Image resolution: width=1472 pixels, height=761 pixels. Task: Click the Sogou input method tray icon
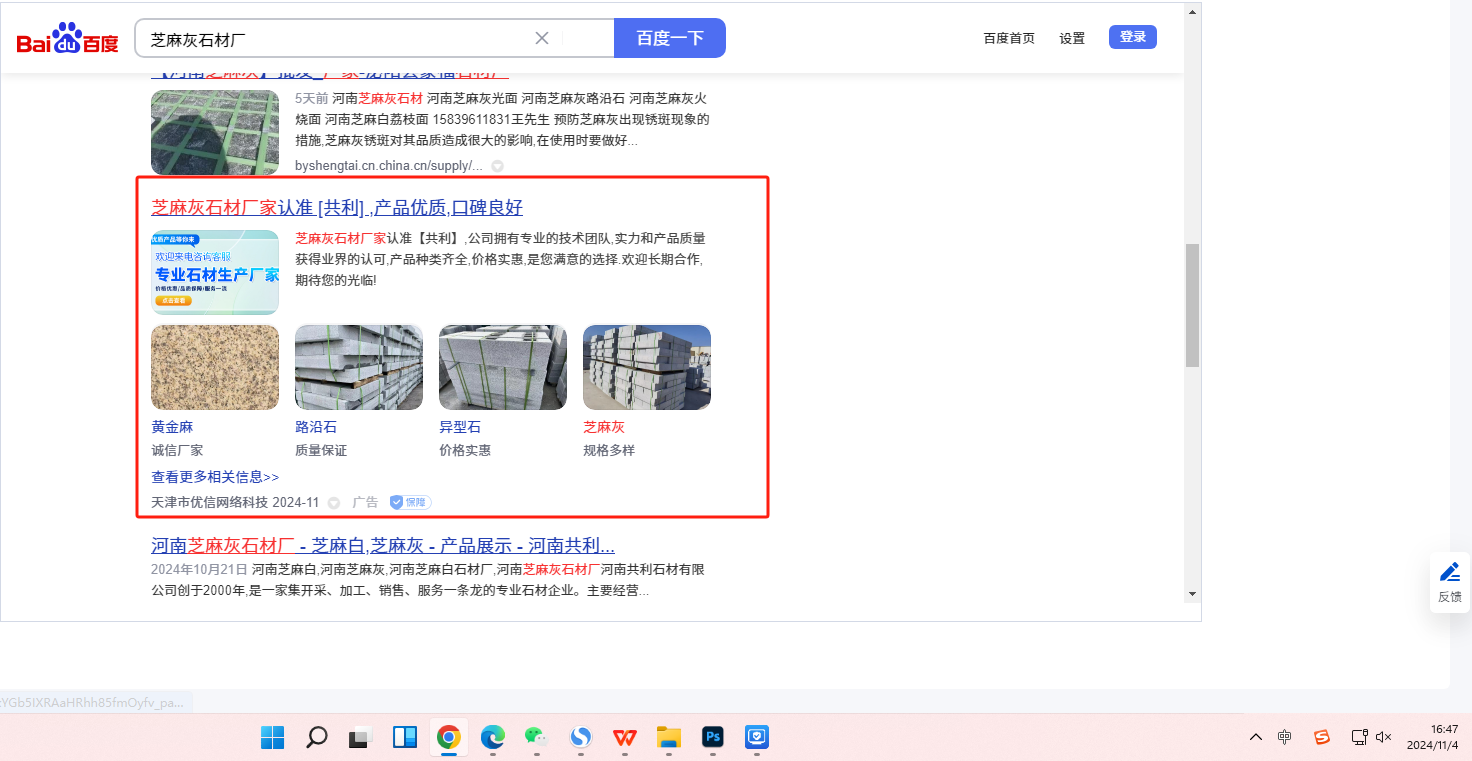pos(1322,737)
